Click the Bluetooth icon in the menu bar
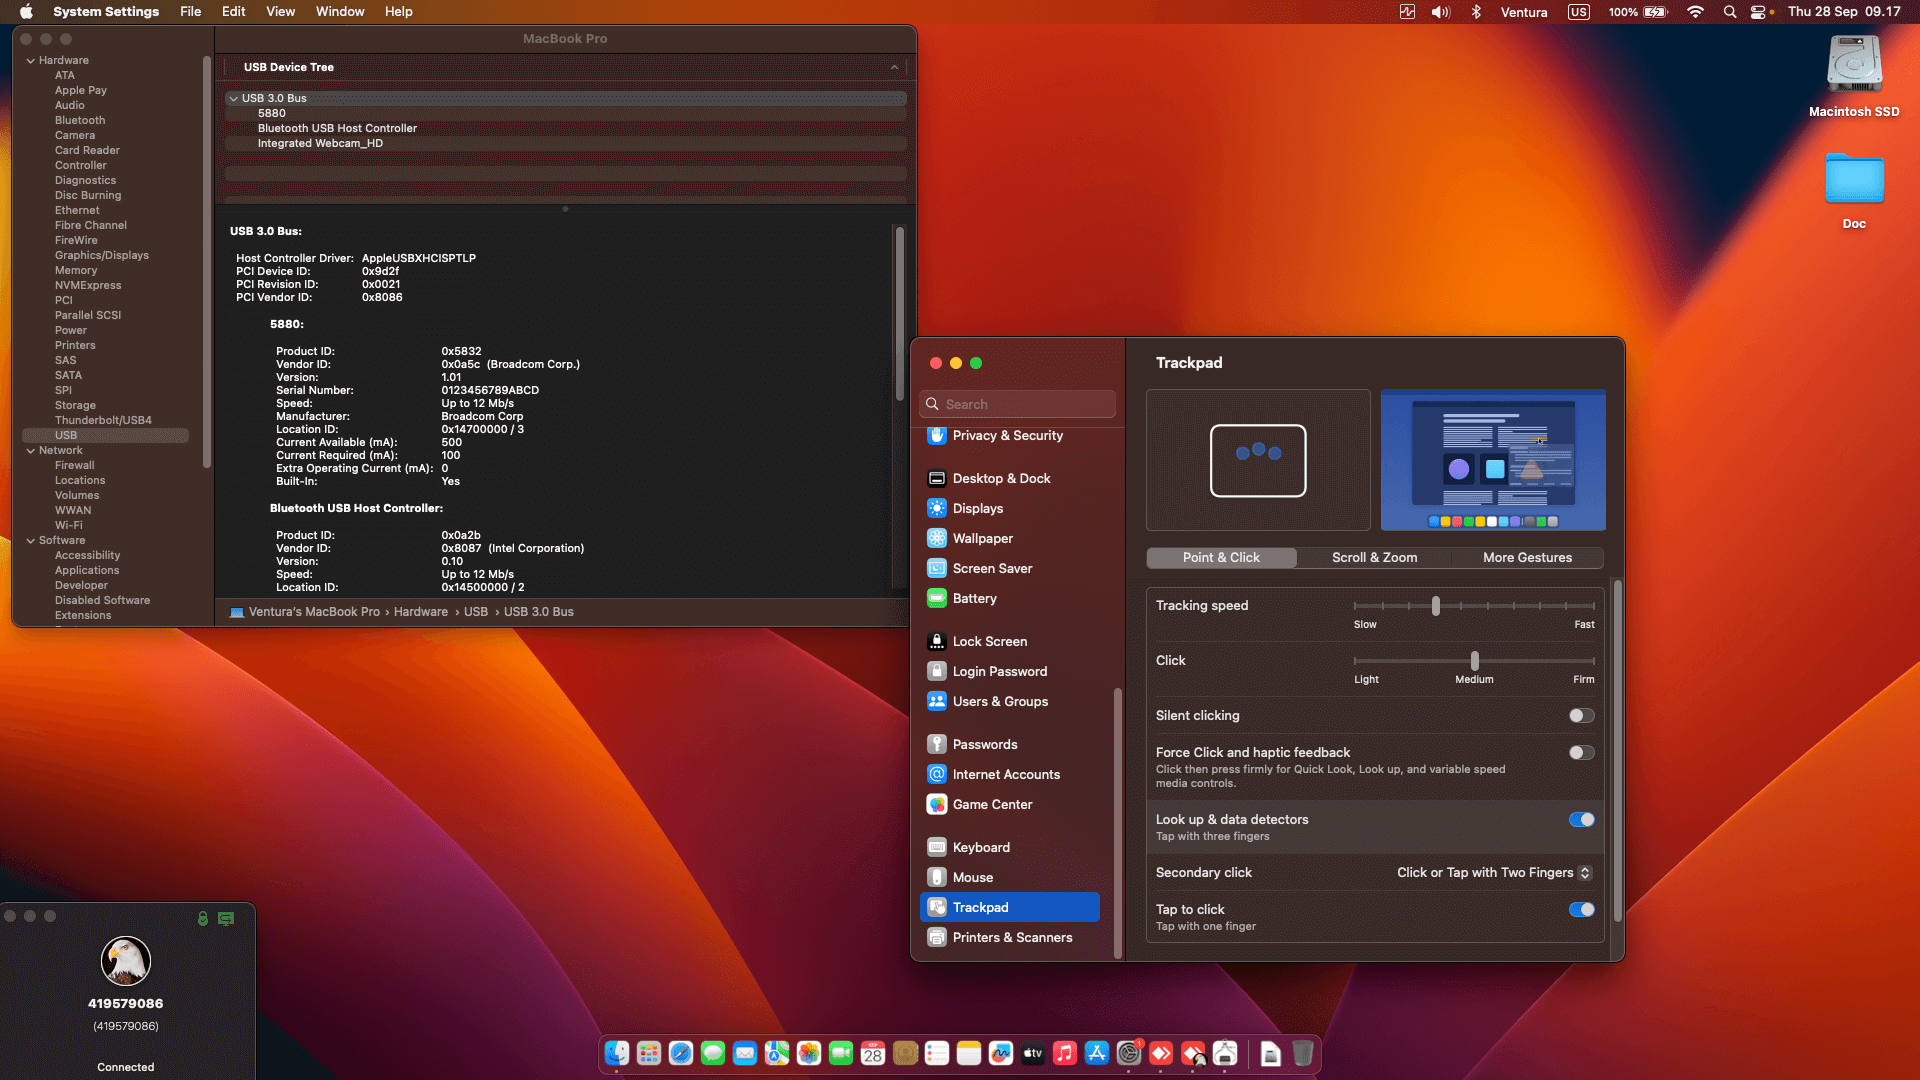This screenshot has height=1080, width=1920. [1475, 12]
